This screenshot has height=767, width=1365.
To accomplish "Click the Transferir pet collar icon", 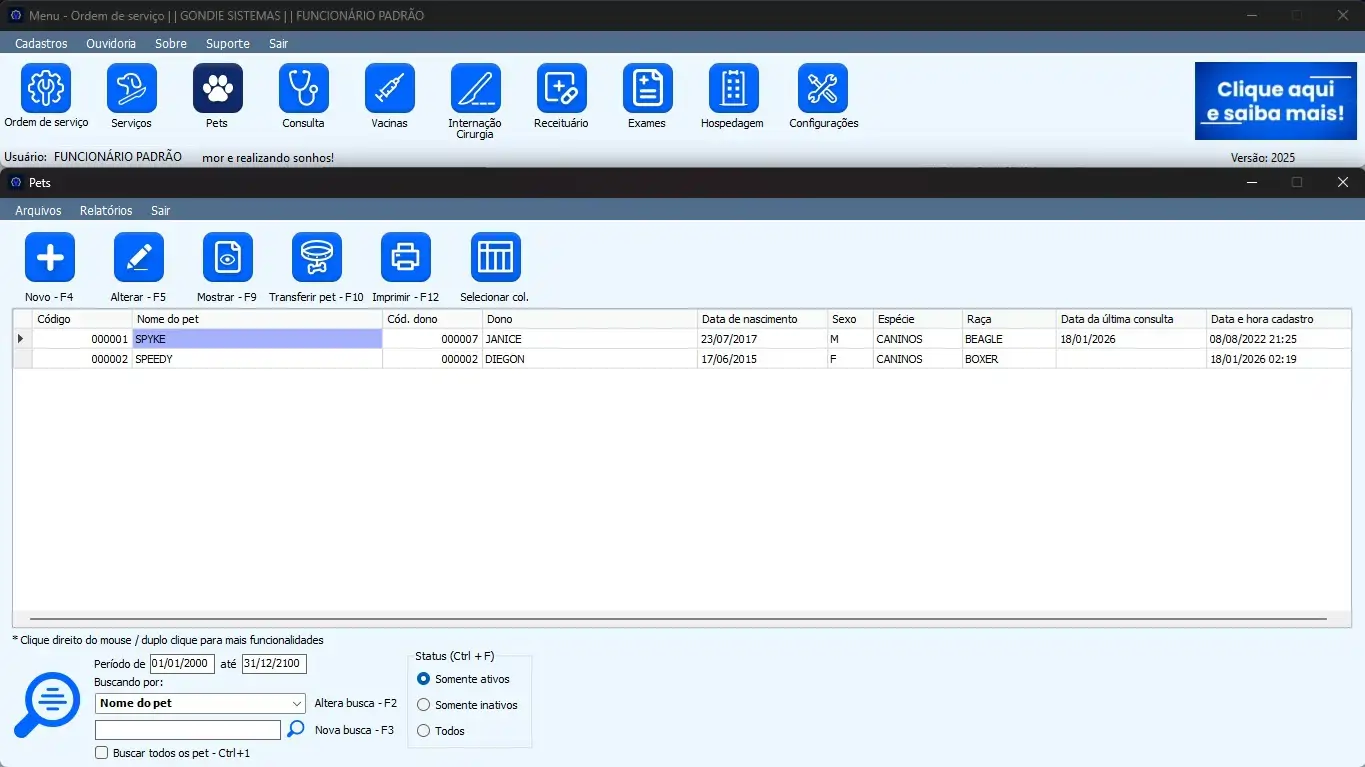I will click(317, 258).
